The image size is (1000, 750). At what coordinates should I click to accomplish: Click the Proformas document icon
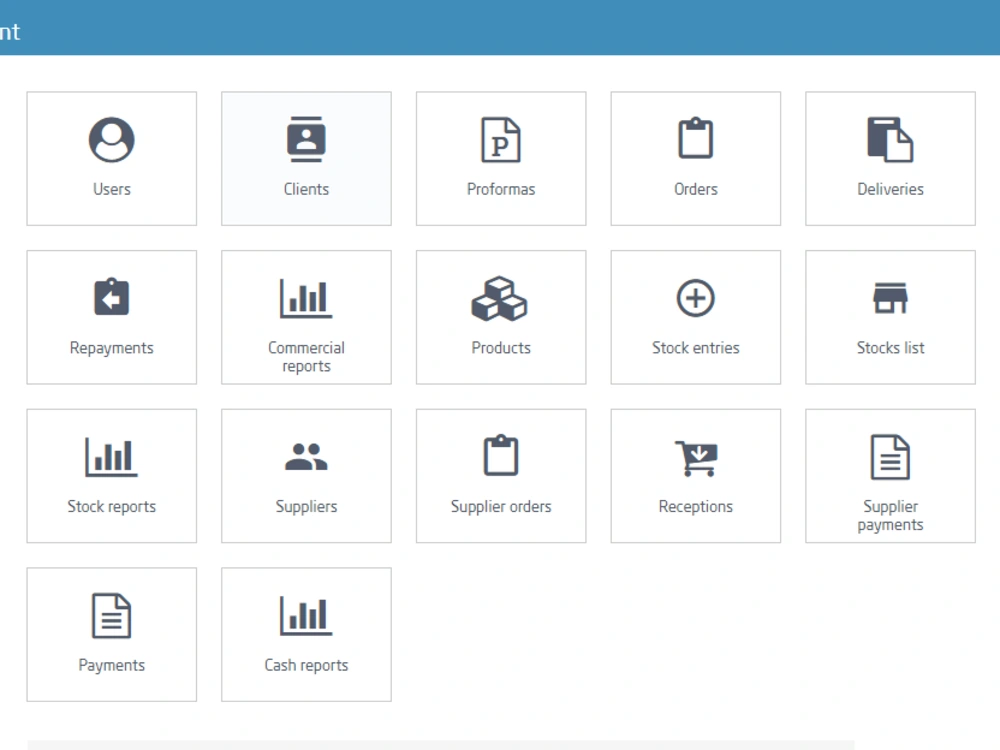pos(501,140)
